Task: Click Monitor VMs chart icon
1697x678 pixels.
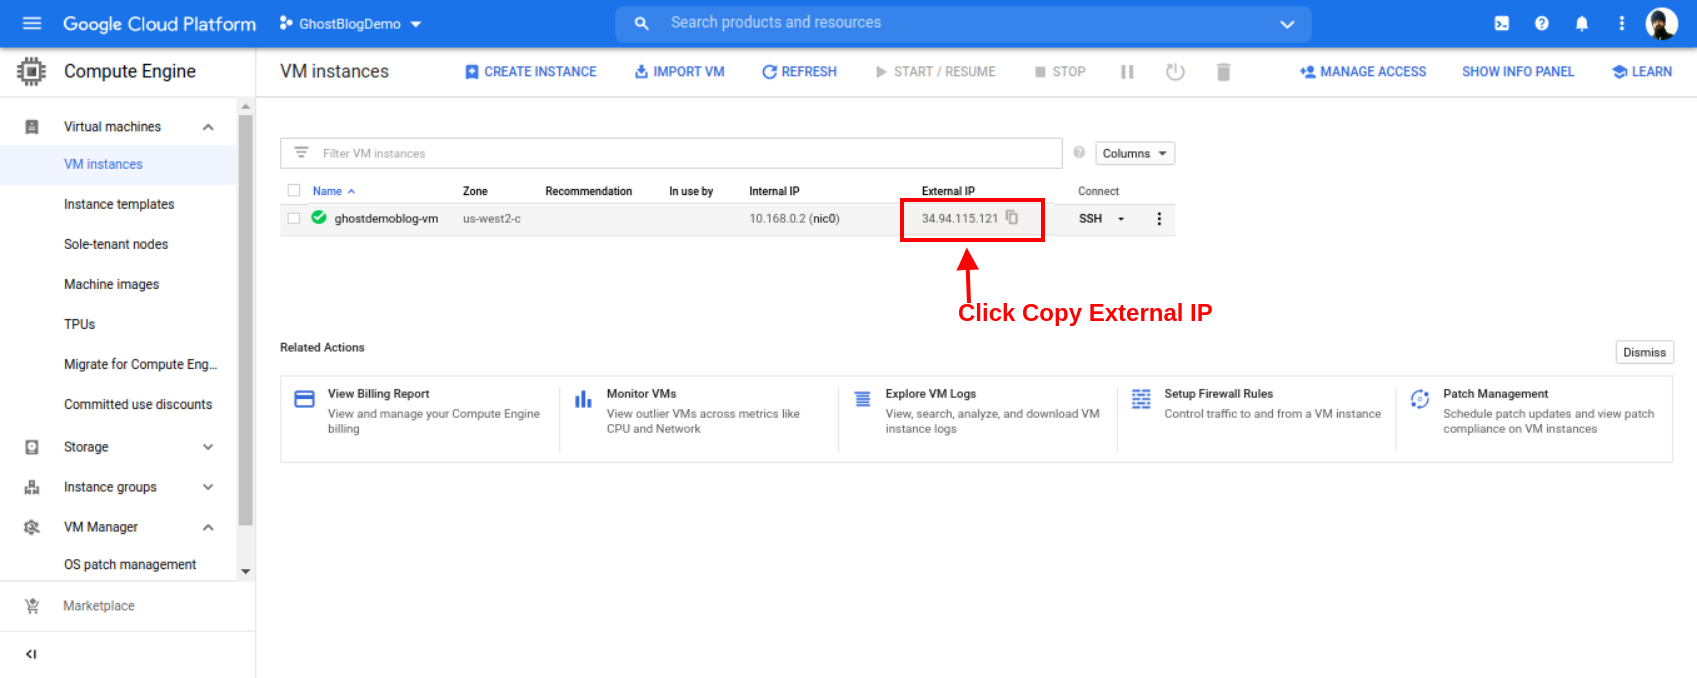Action: [x=583, y=399]
